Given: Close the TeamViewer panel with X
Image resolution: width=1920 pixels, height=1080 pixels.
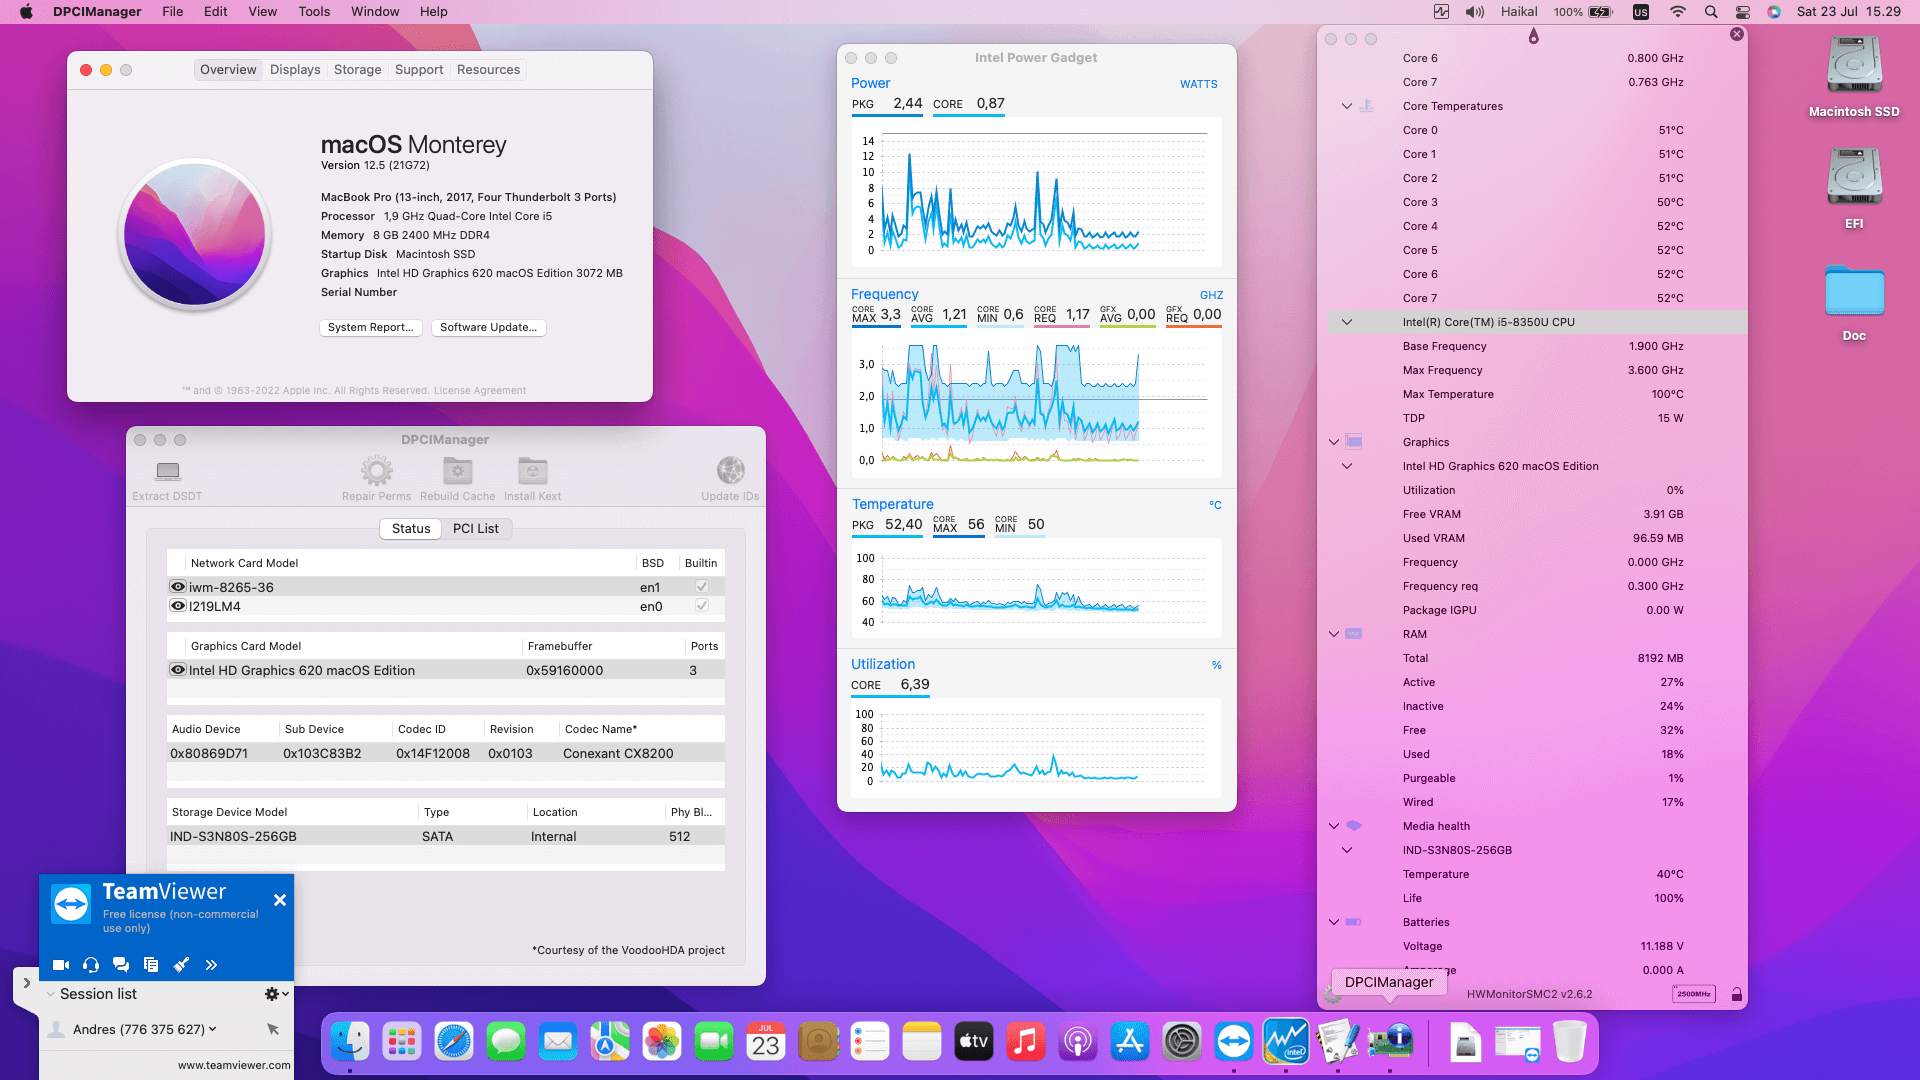Looking at the screenshot, I should (280, 900).
